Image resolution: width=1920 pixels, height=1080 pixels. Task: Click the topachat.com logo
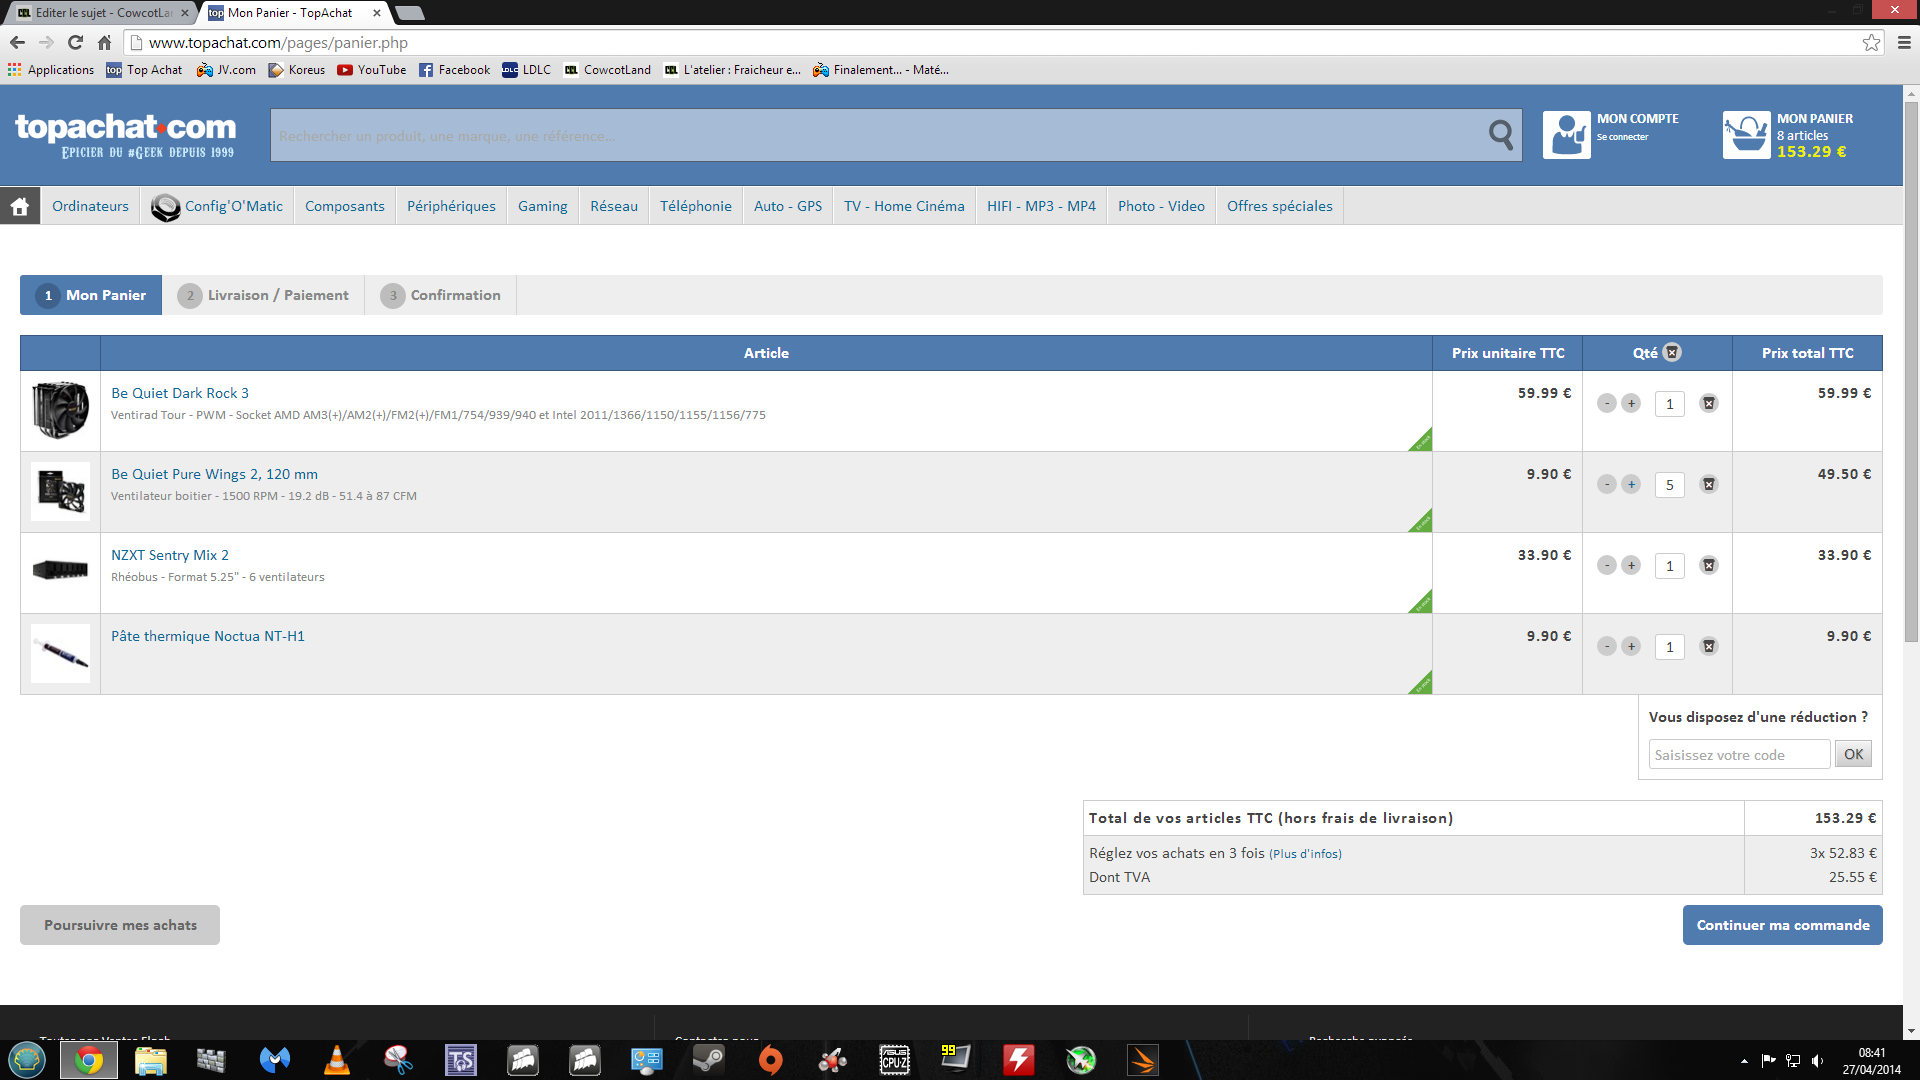pyautogui.click(x=126, y=135)
